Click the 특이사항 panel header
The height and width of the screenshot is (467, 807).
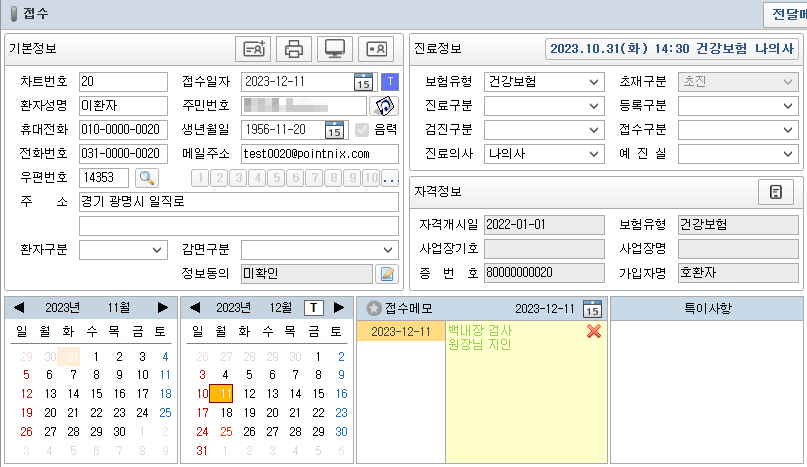707,308
